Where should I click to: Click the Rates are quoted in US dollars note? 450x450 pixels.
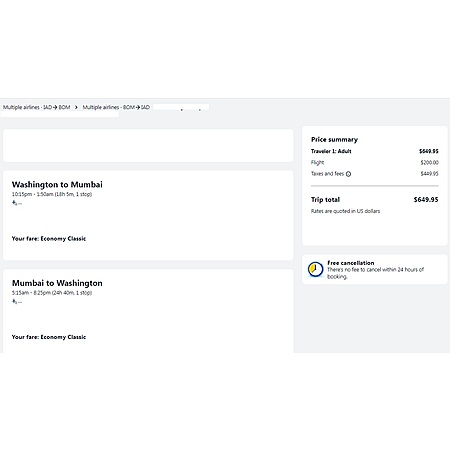point(345,211)
